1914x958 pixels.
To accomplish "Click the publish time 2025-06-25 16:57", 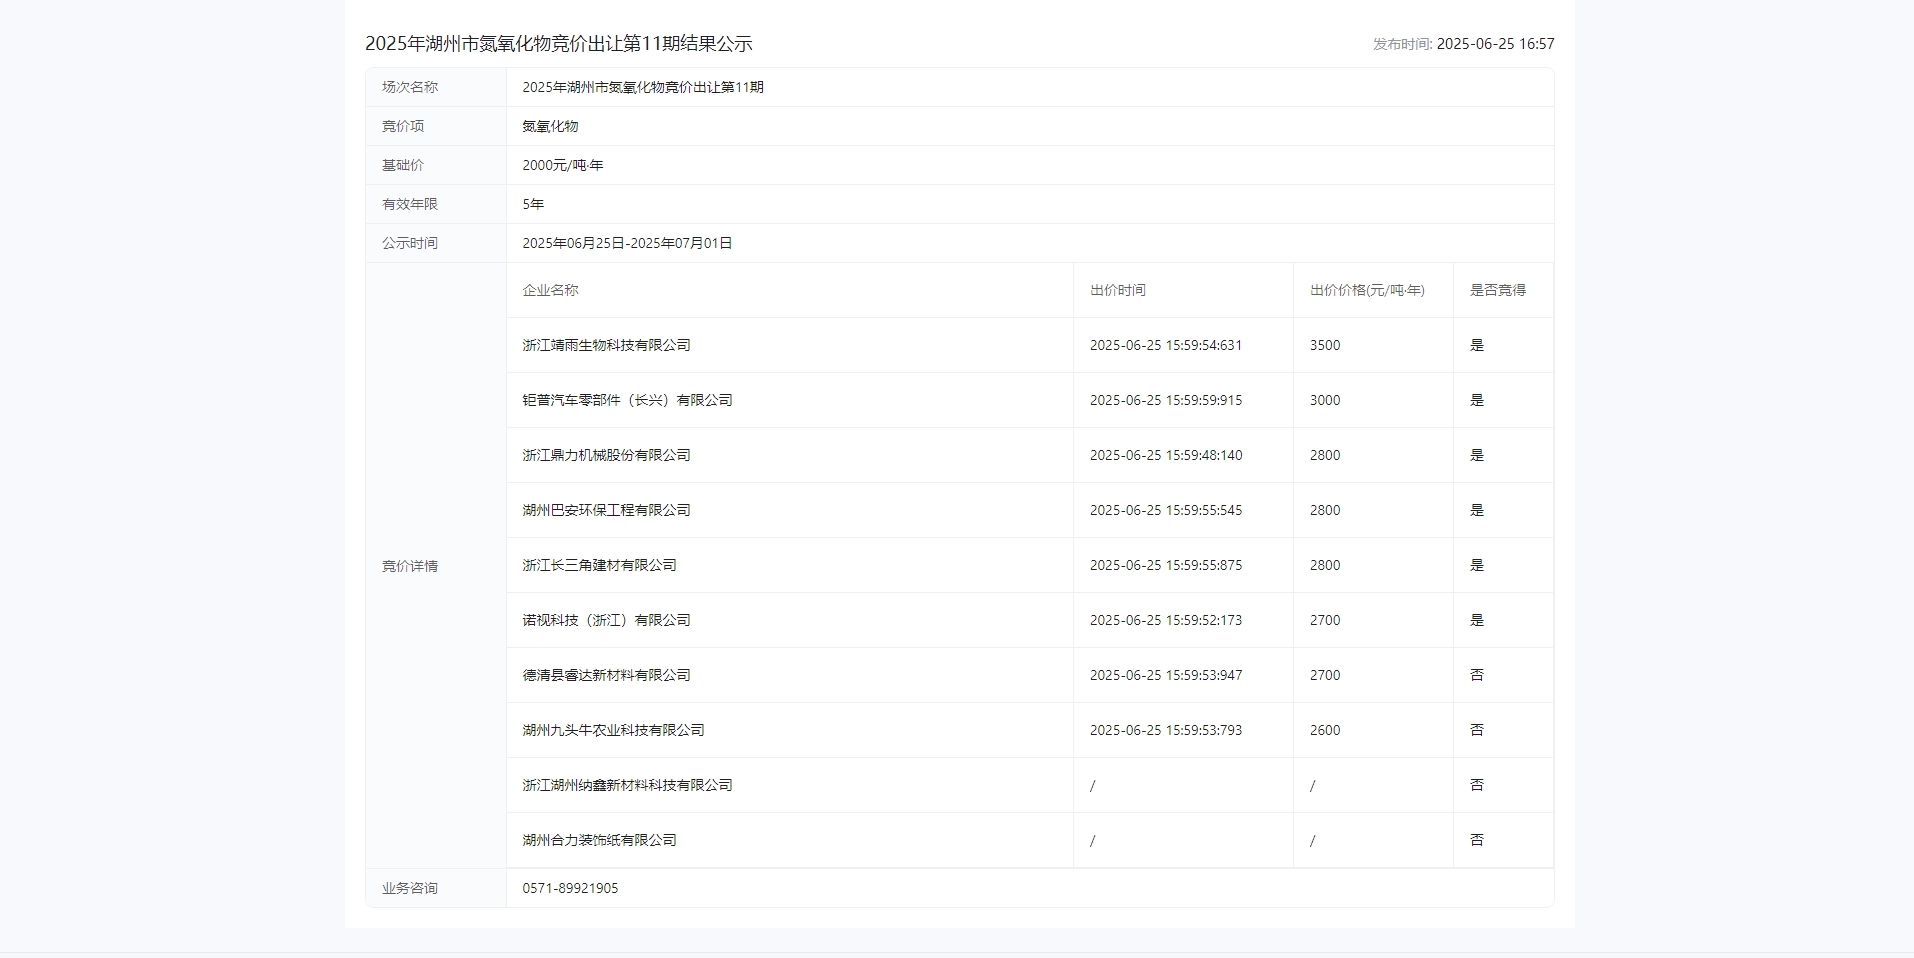I will pos(1495,44).
